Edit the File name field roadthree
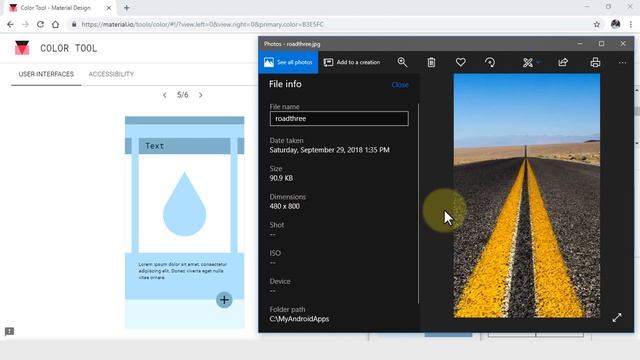 click(339, 119)
